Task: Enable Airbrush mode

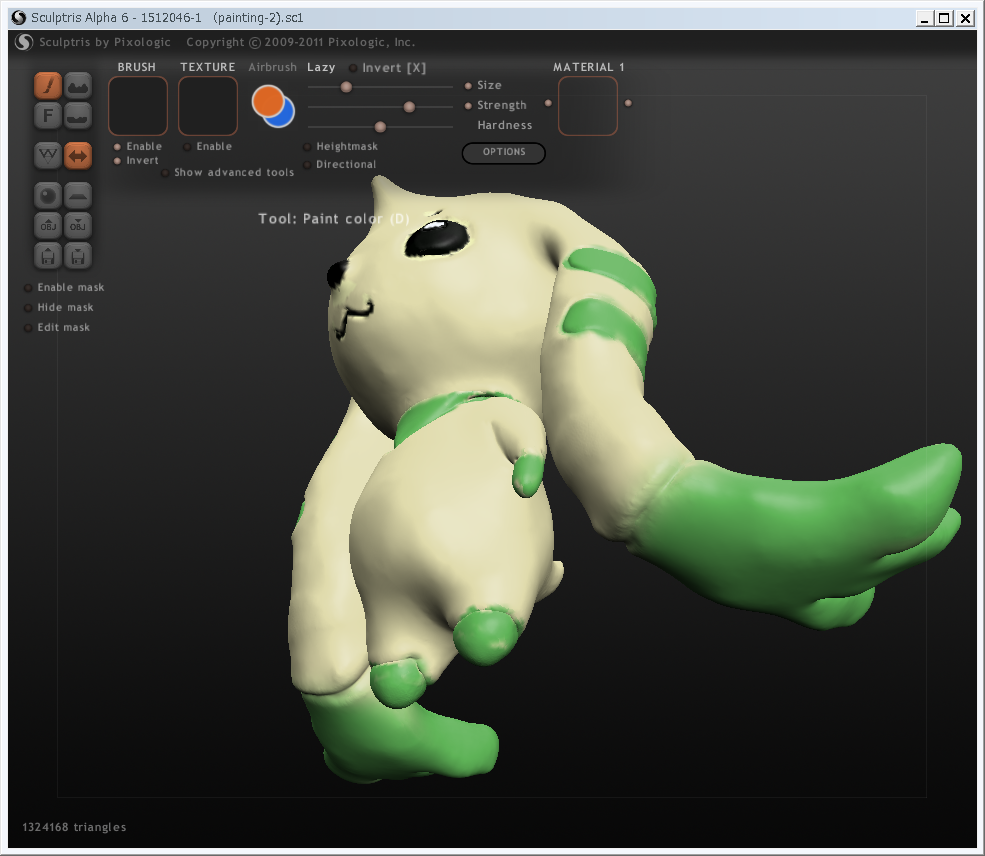Action: (273, 67)
